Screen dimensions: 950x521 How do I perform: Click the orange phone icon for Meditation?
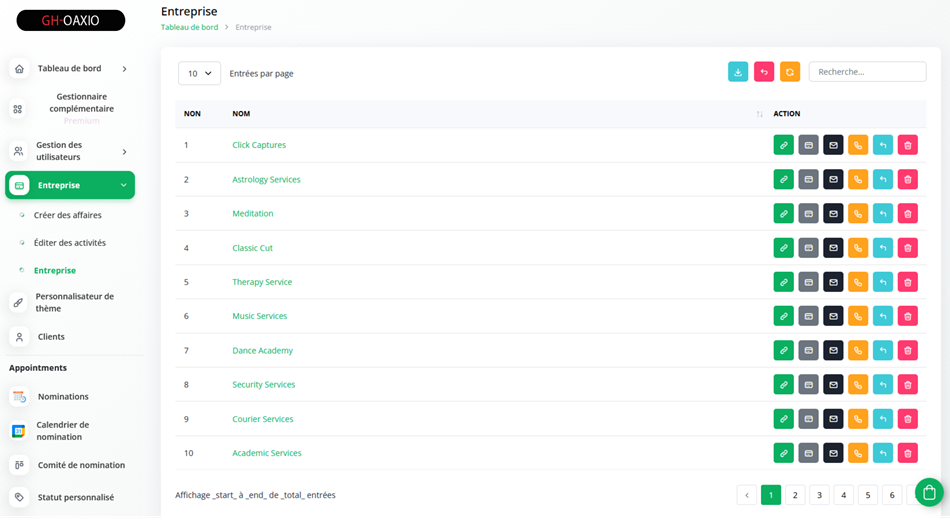(858, 213)
